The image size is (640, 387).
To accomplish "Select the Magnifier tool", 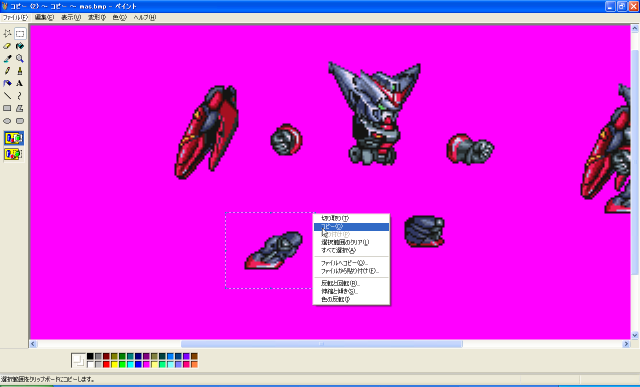I will click(20, 59).
